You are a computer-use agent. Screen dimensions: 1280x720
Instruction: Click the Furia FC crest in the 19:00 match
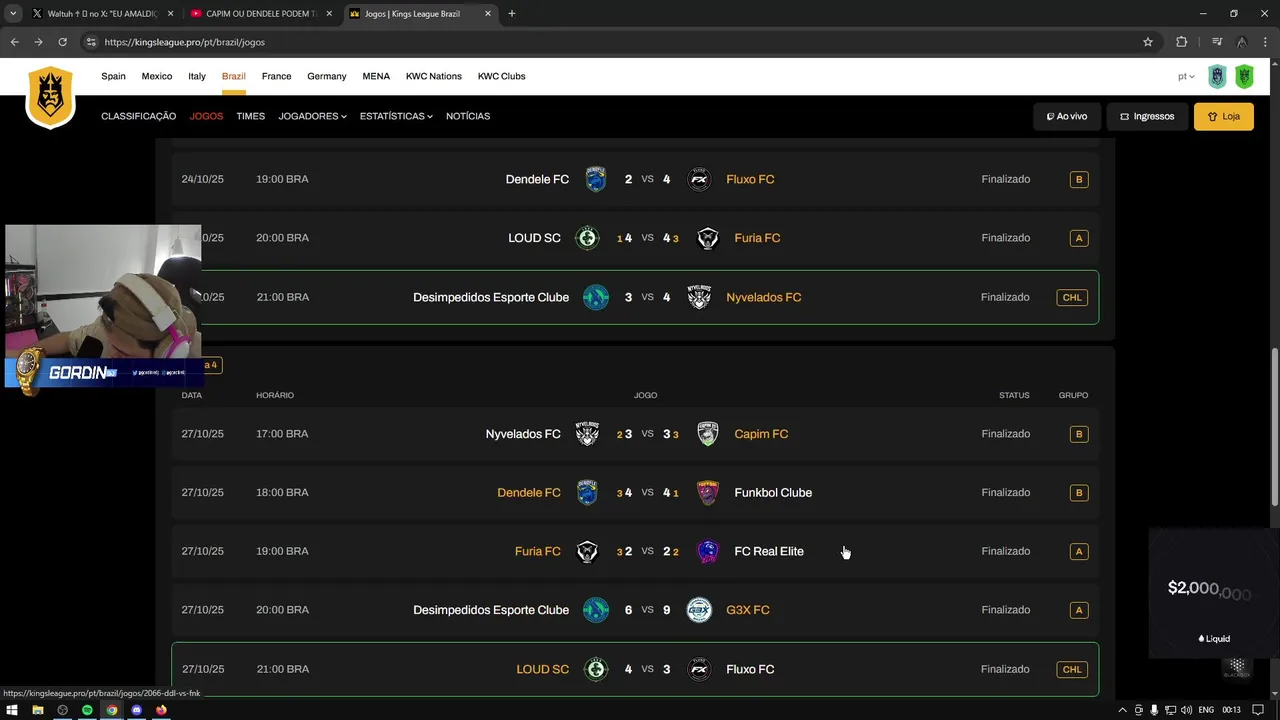pyautogui.click(x=587, y=551)
